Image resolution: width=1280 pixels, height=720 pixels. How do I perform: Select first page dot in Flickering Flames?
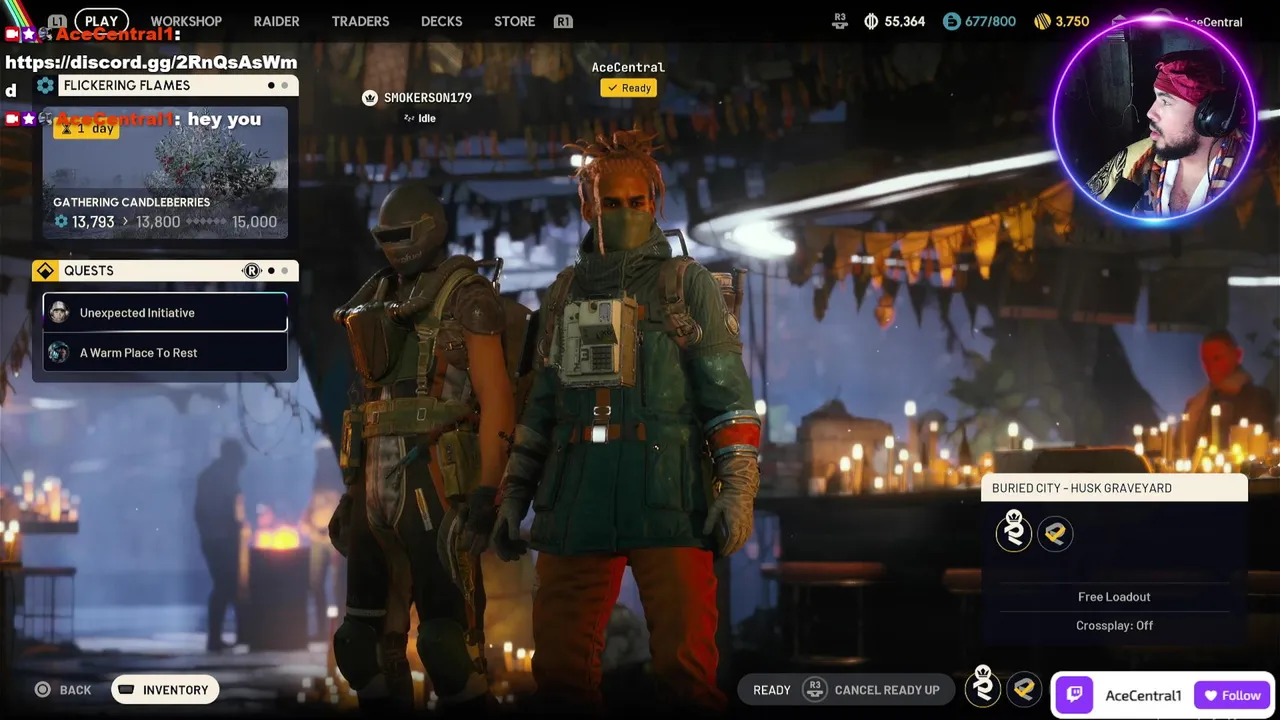[x=271, y=86]
